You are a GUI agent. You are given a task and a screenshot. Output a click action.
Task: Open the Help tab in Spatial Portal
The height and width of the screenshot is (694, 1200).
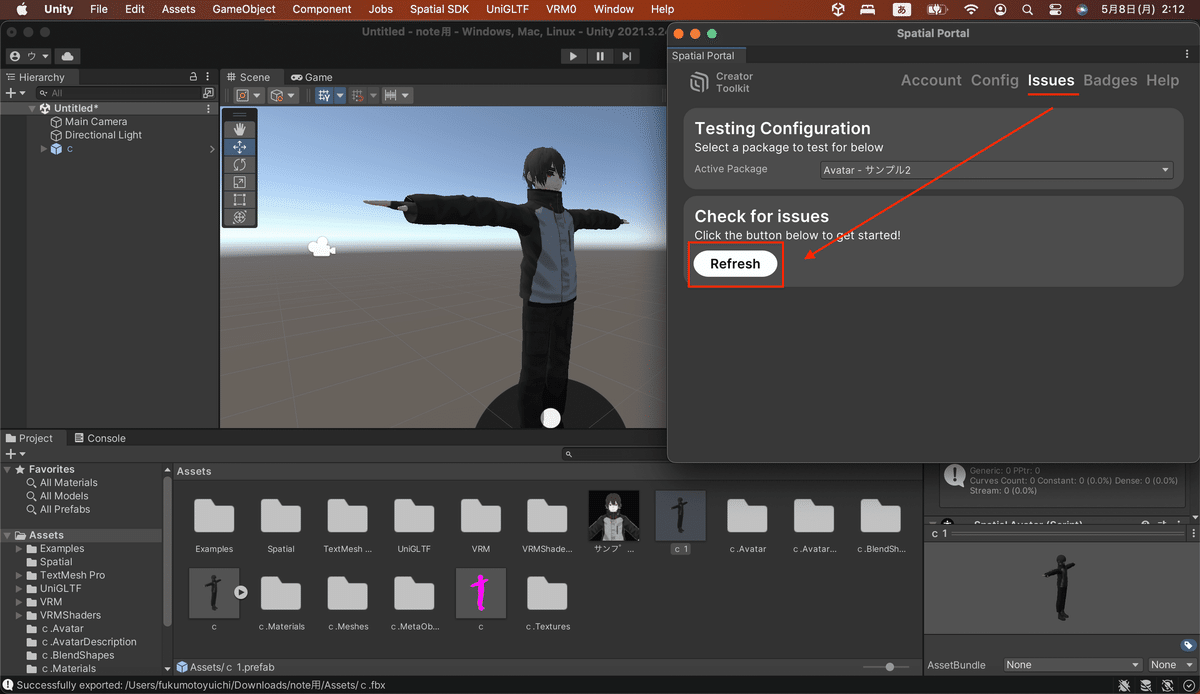click(1163, 80)
